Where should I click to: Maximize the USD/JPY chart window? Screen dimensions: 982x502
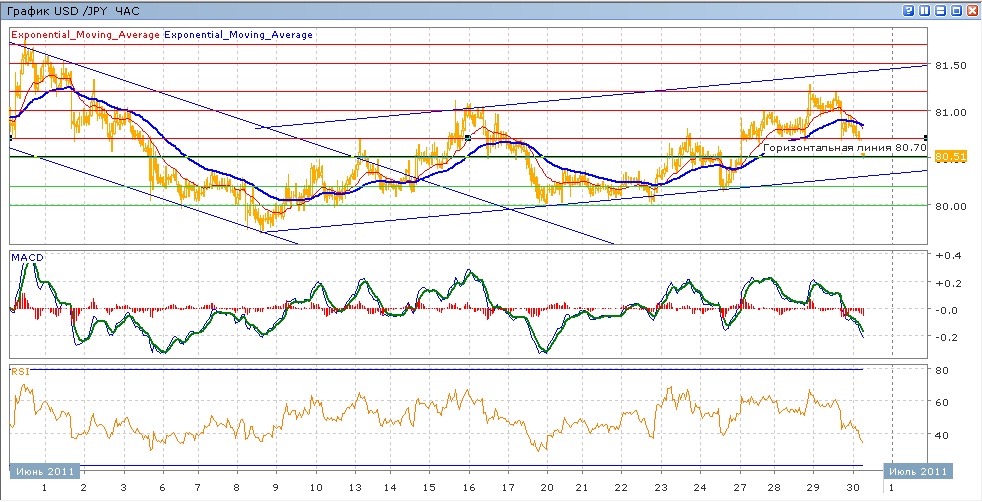[x=956, y=10]
